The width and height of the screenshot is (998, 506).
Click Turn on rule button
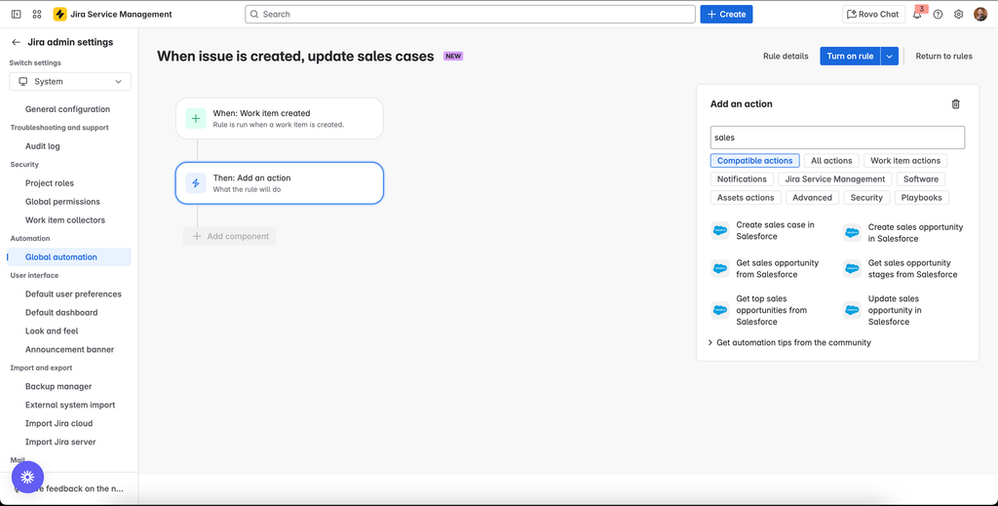coord(850,56)
